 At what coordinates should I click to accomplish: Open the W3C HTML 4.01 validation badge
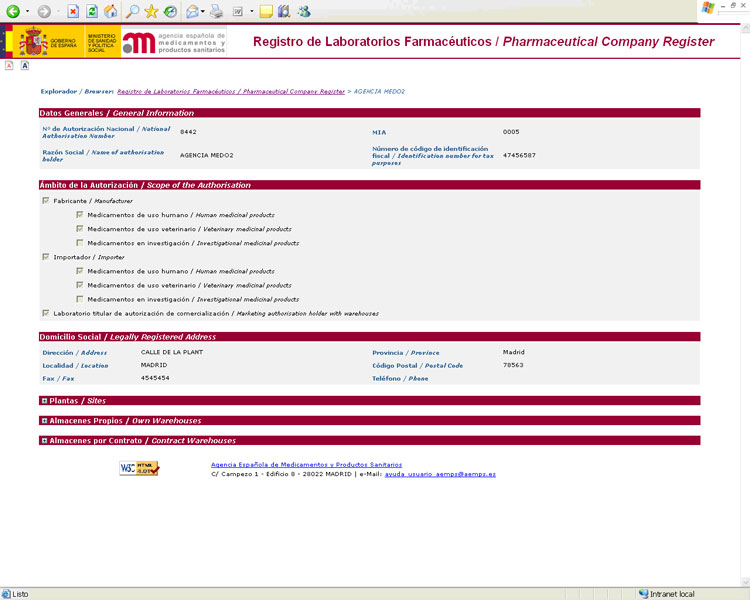(x=139, y=468)
